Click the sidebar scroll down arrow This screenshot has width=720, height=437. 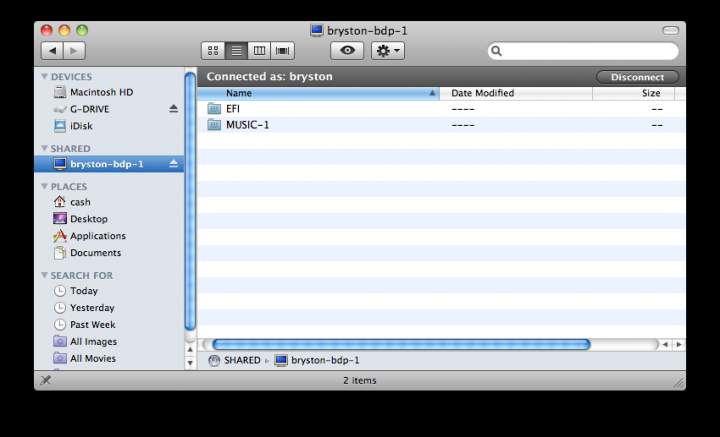(x=190, y=363)
